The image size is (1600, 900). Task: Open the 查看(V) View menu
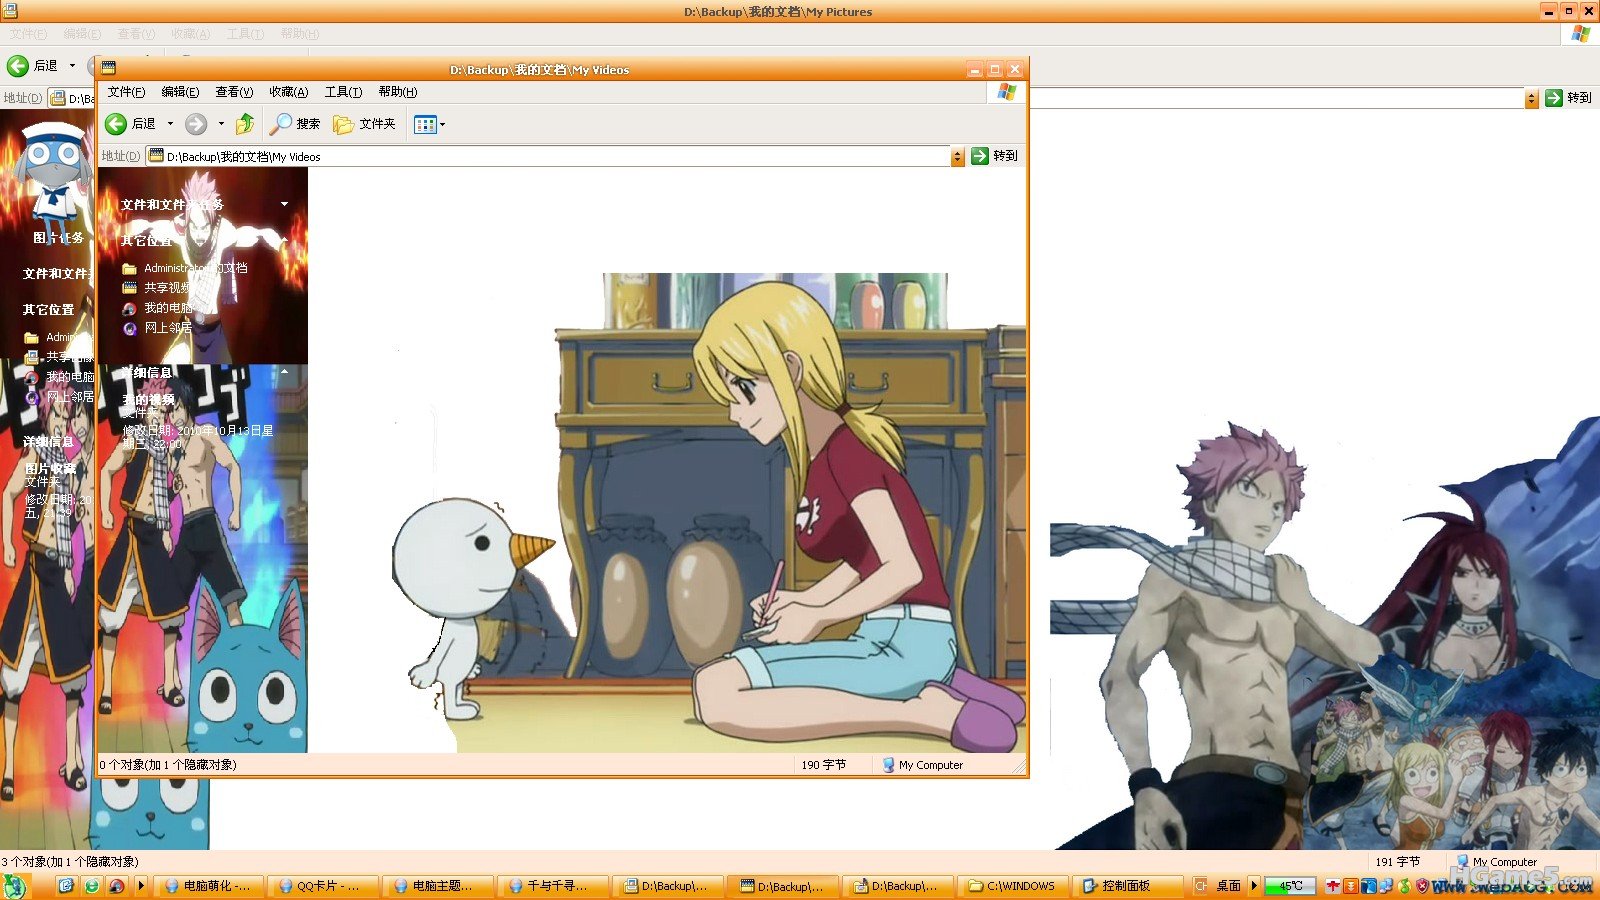234,92
